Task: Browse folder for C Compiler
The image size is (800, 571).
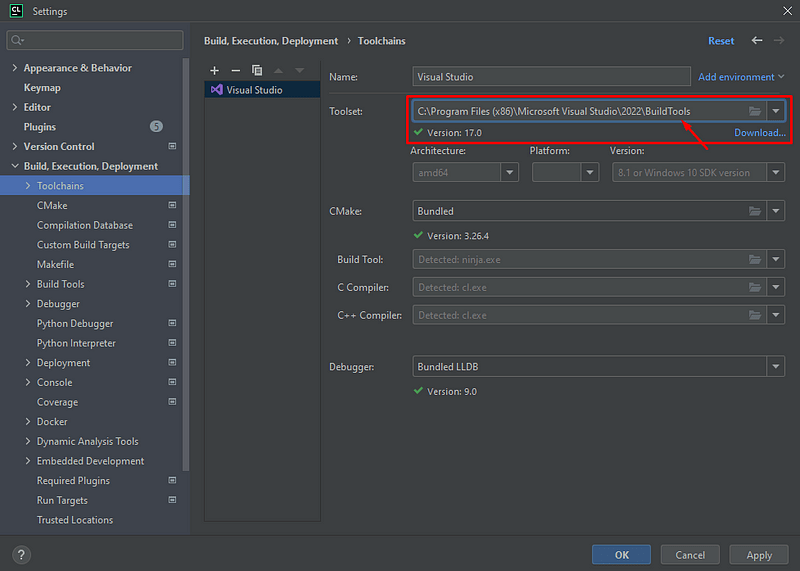Action: pyautogui.click(x=755, y=287)
